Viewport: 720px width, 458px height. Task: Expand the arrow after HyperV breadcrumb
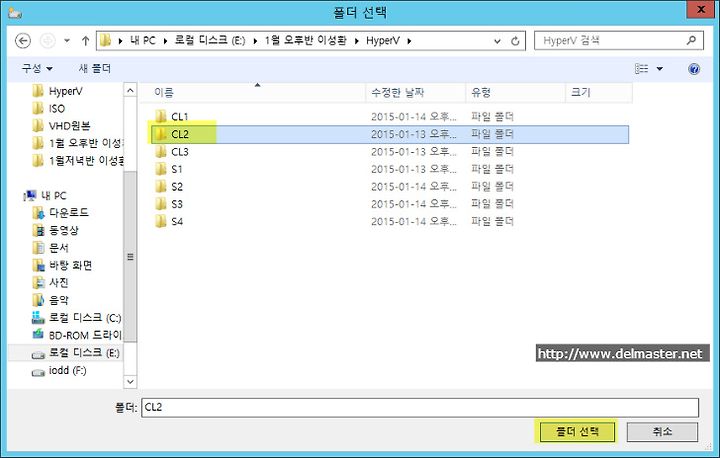[x=409, y=41]
